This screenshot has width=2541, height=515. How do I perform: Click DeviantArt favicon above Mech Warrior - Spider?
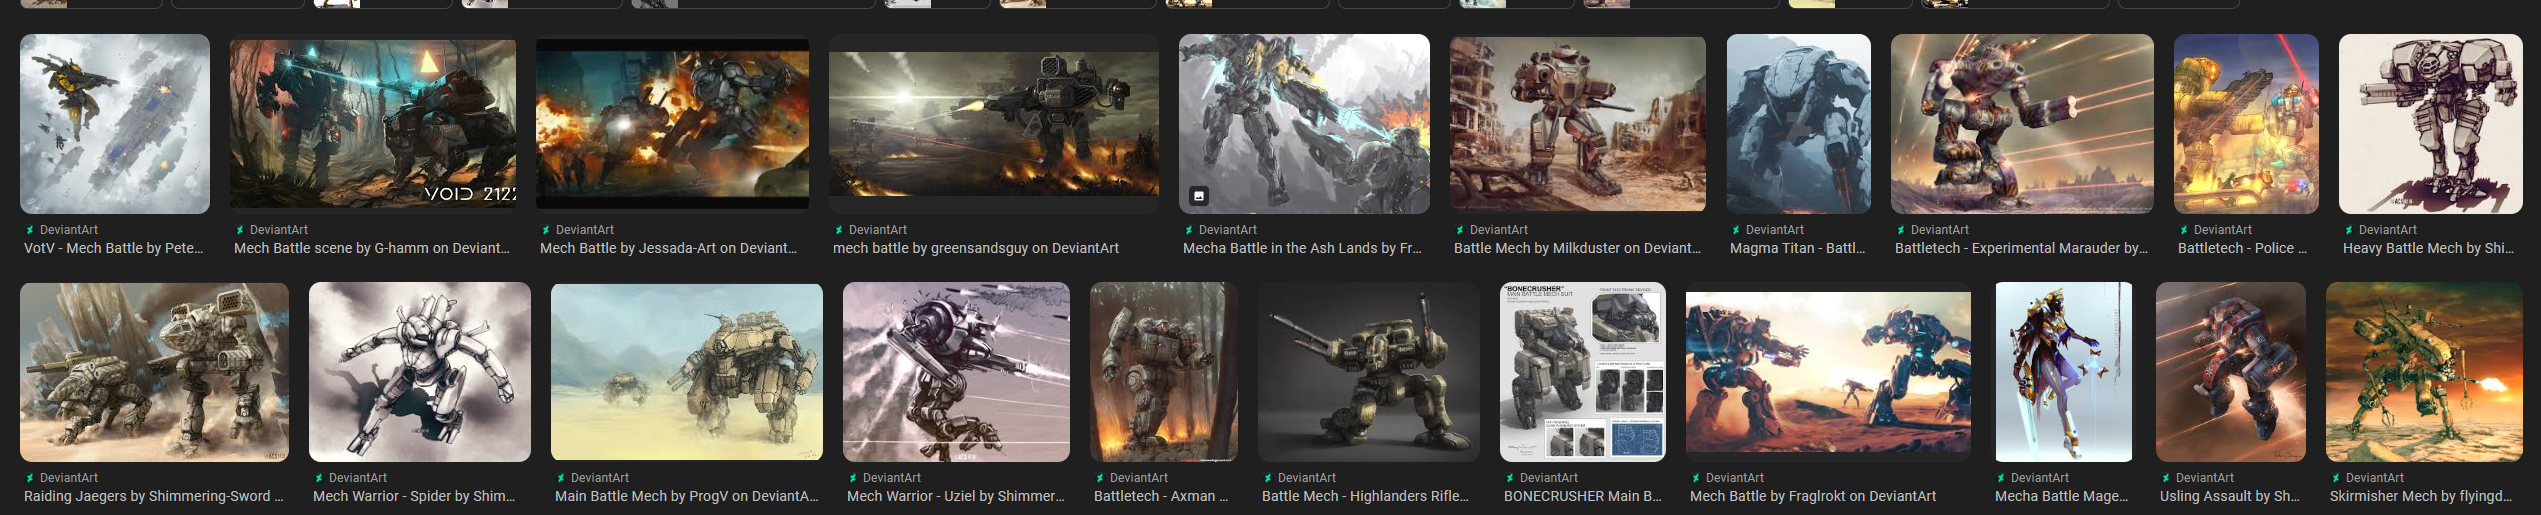coord(319,478)
